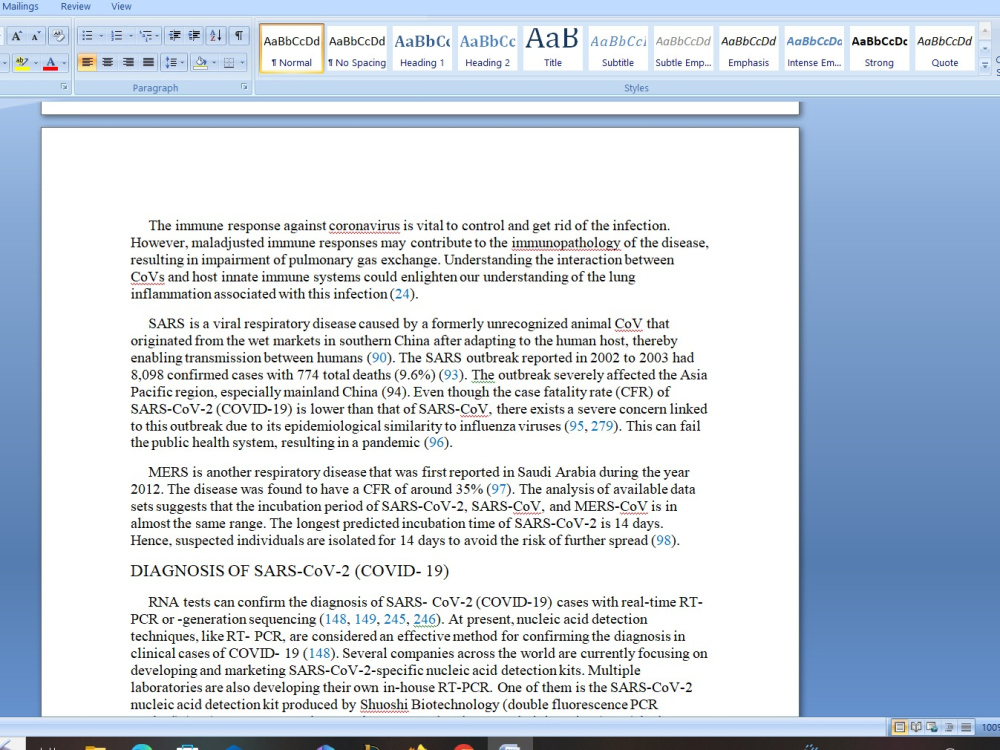The height and width of the screenshot is (750, 1000).
Task: Open the Paragraph dialog launcher
Action: [244, 87]
